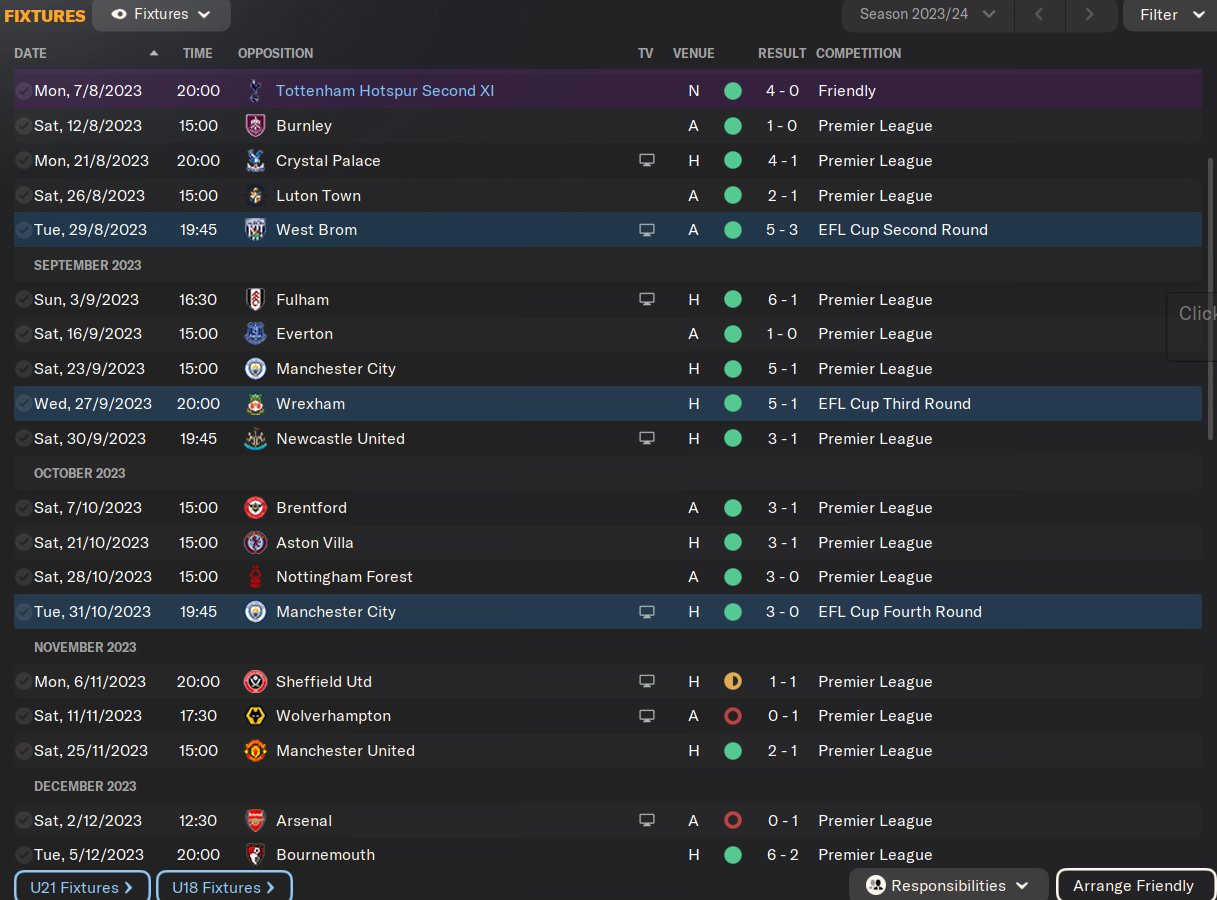Click the vertical scrollbar of the fixtures list
1217x900 pixels.
point(1211,300)
